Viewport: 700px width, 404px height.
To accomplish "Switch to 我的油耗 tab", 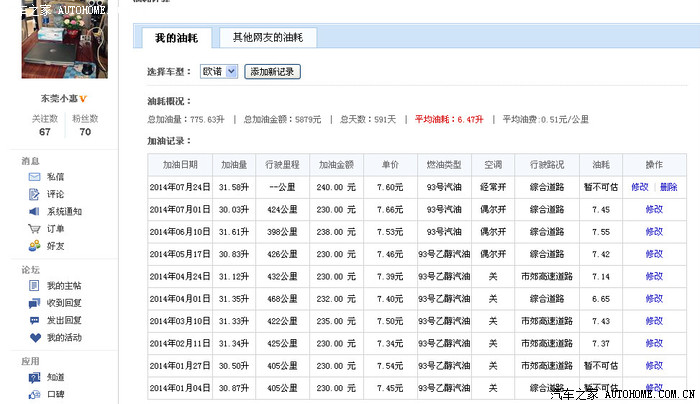I will click(x=175, y=38).
